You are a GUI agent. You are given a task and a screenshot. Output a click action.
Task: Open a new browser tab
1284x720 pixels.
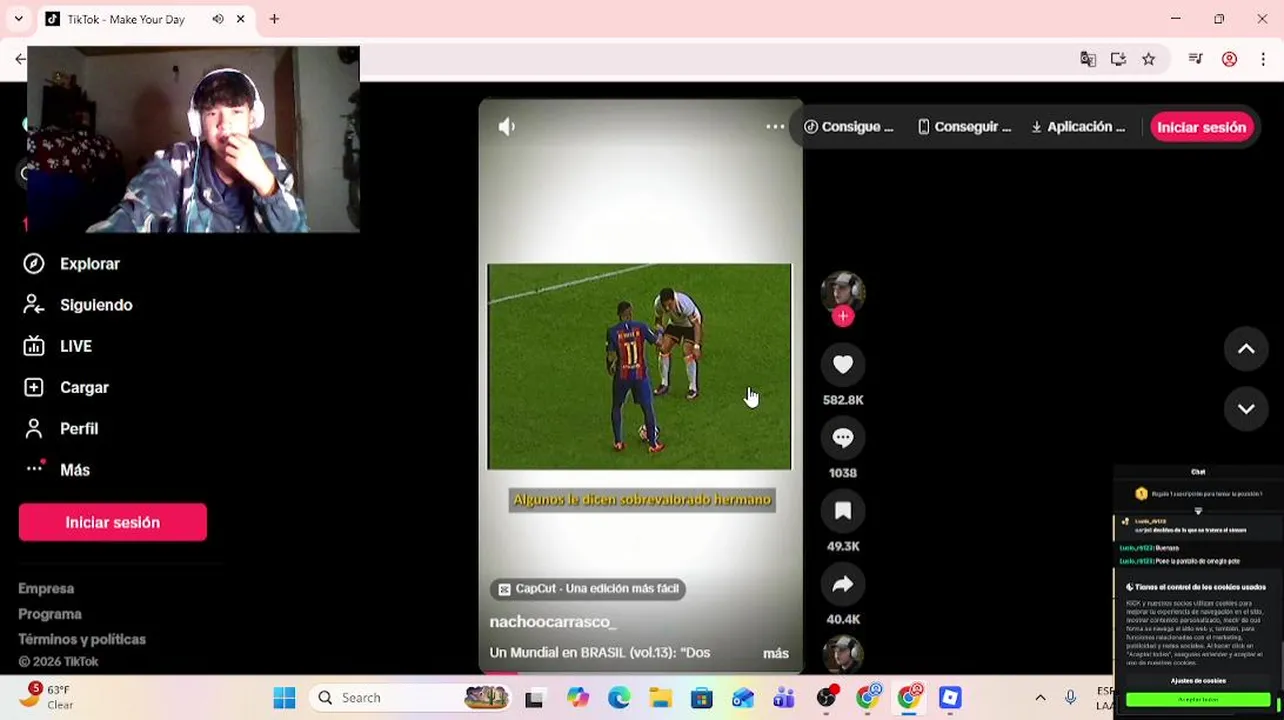tap(274, 19)
